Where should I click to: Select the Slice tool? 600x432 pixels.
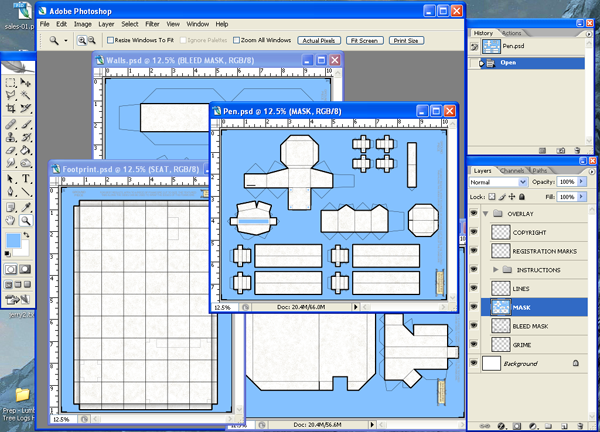(x=25, y=108)
